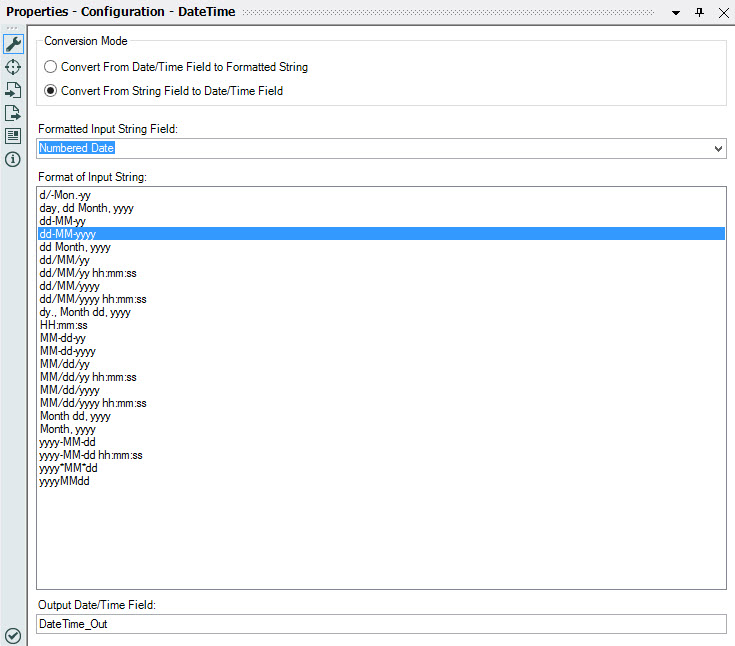Open the Formatted Input String Field dropdown

pyautogui.click(x=717, y=148)
